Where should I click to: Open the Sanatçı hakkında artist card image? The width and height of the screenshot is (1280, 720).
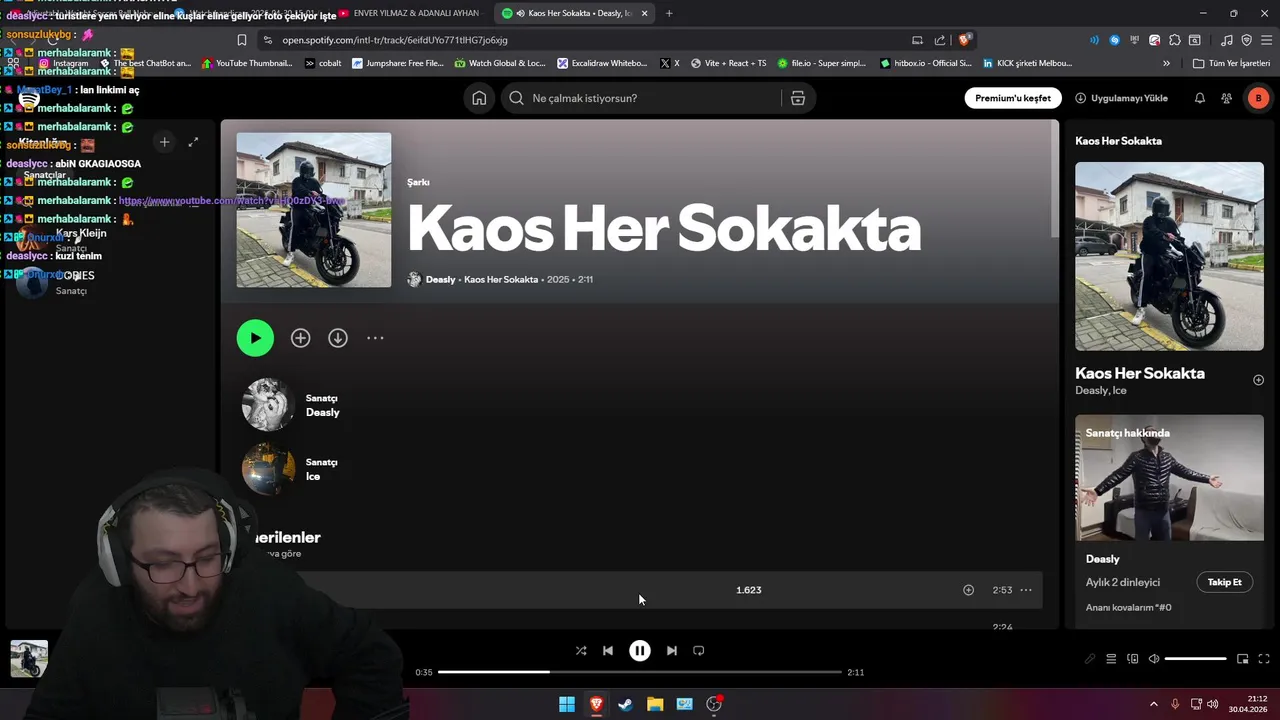point(1169,478)
